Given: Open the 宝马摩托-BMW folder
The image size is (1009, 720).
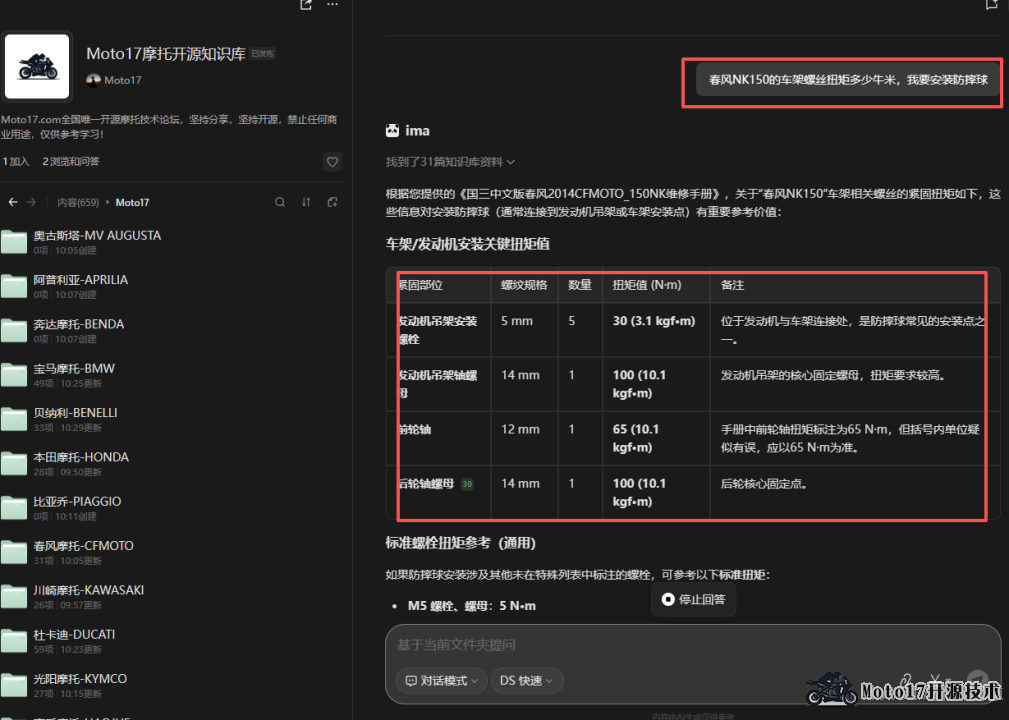Looking at the screenshot, I should pyautogui.click(x=74, y=369).
